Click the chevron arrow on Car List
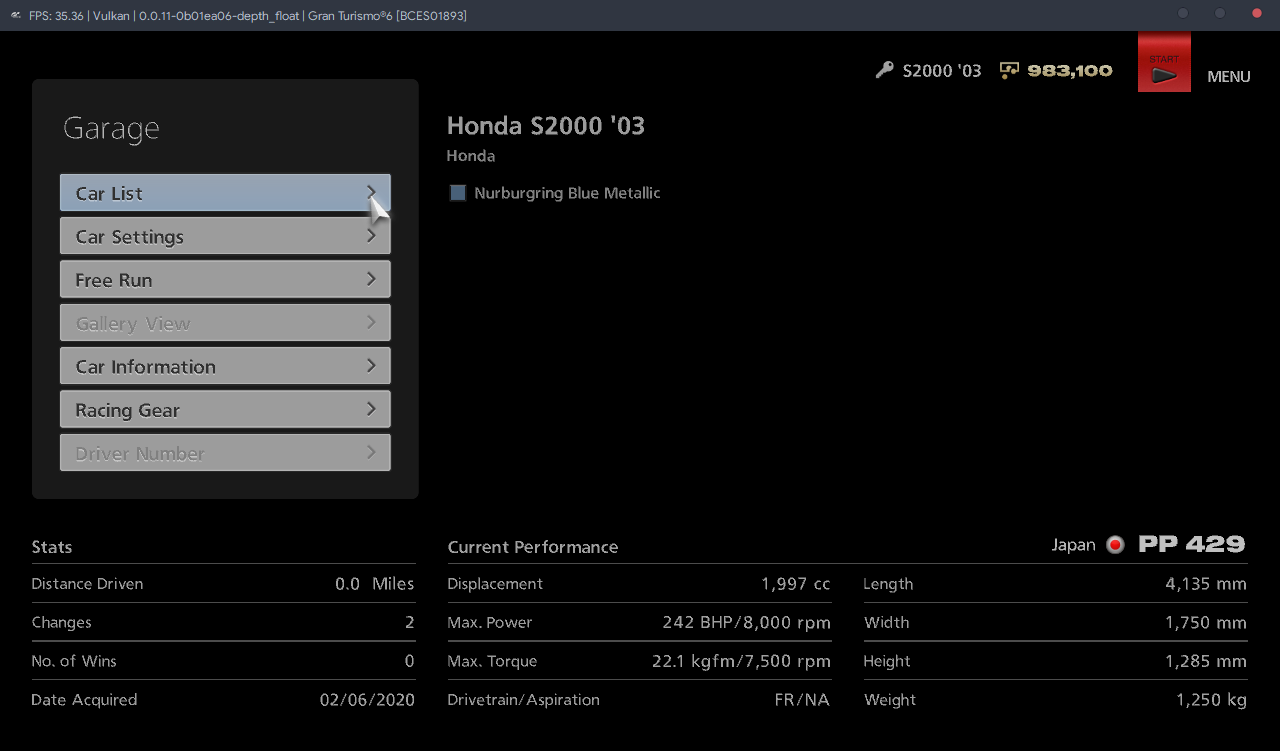The image size is (1280, 751). [371, 192]
